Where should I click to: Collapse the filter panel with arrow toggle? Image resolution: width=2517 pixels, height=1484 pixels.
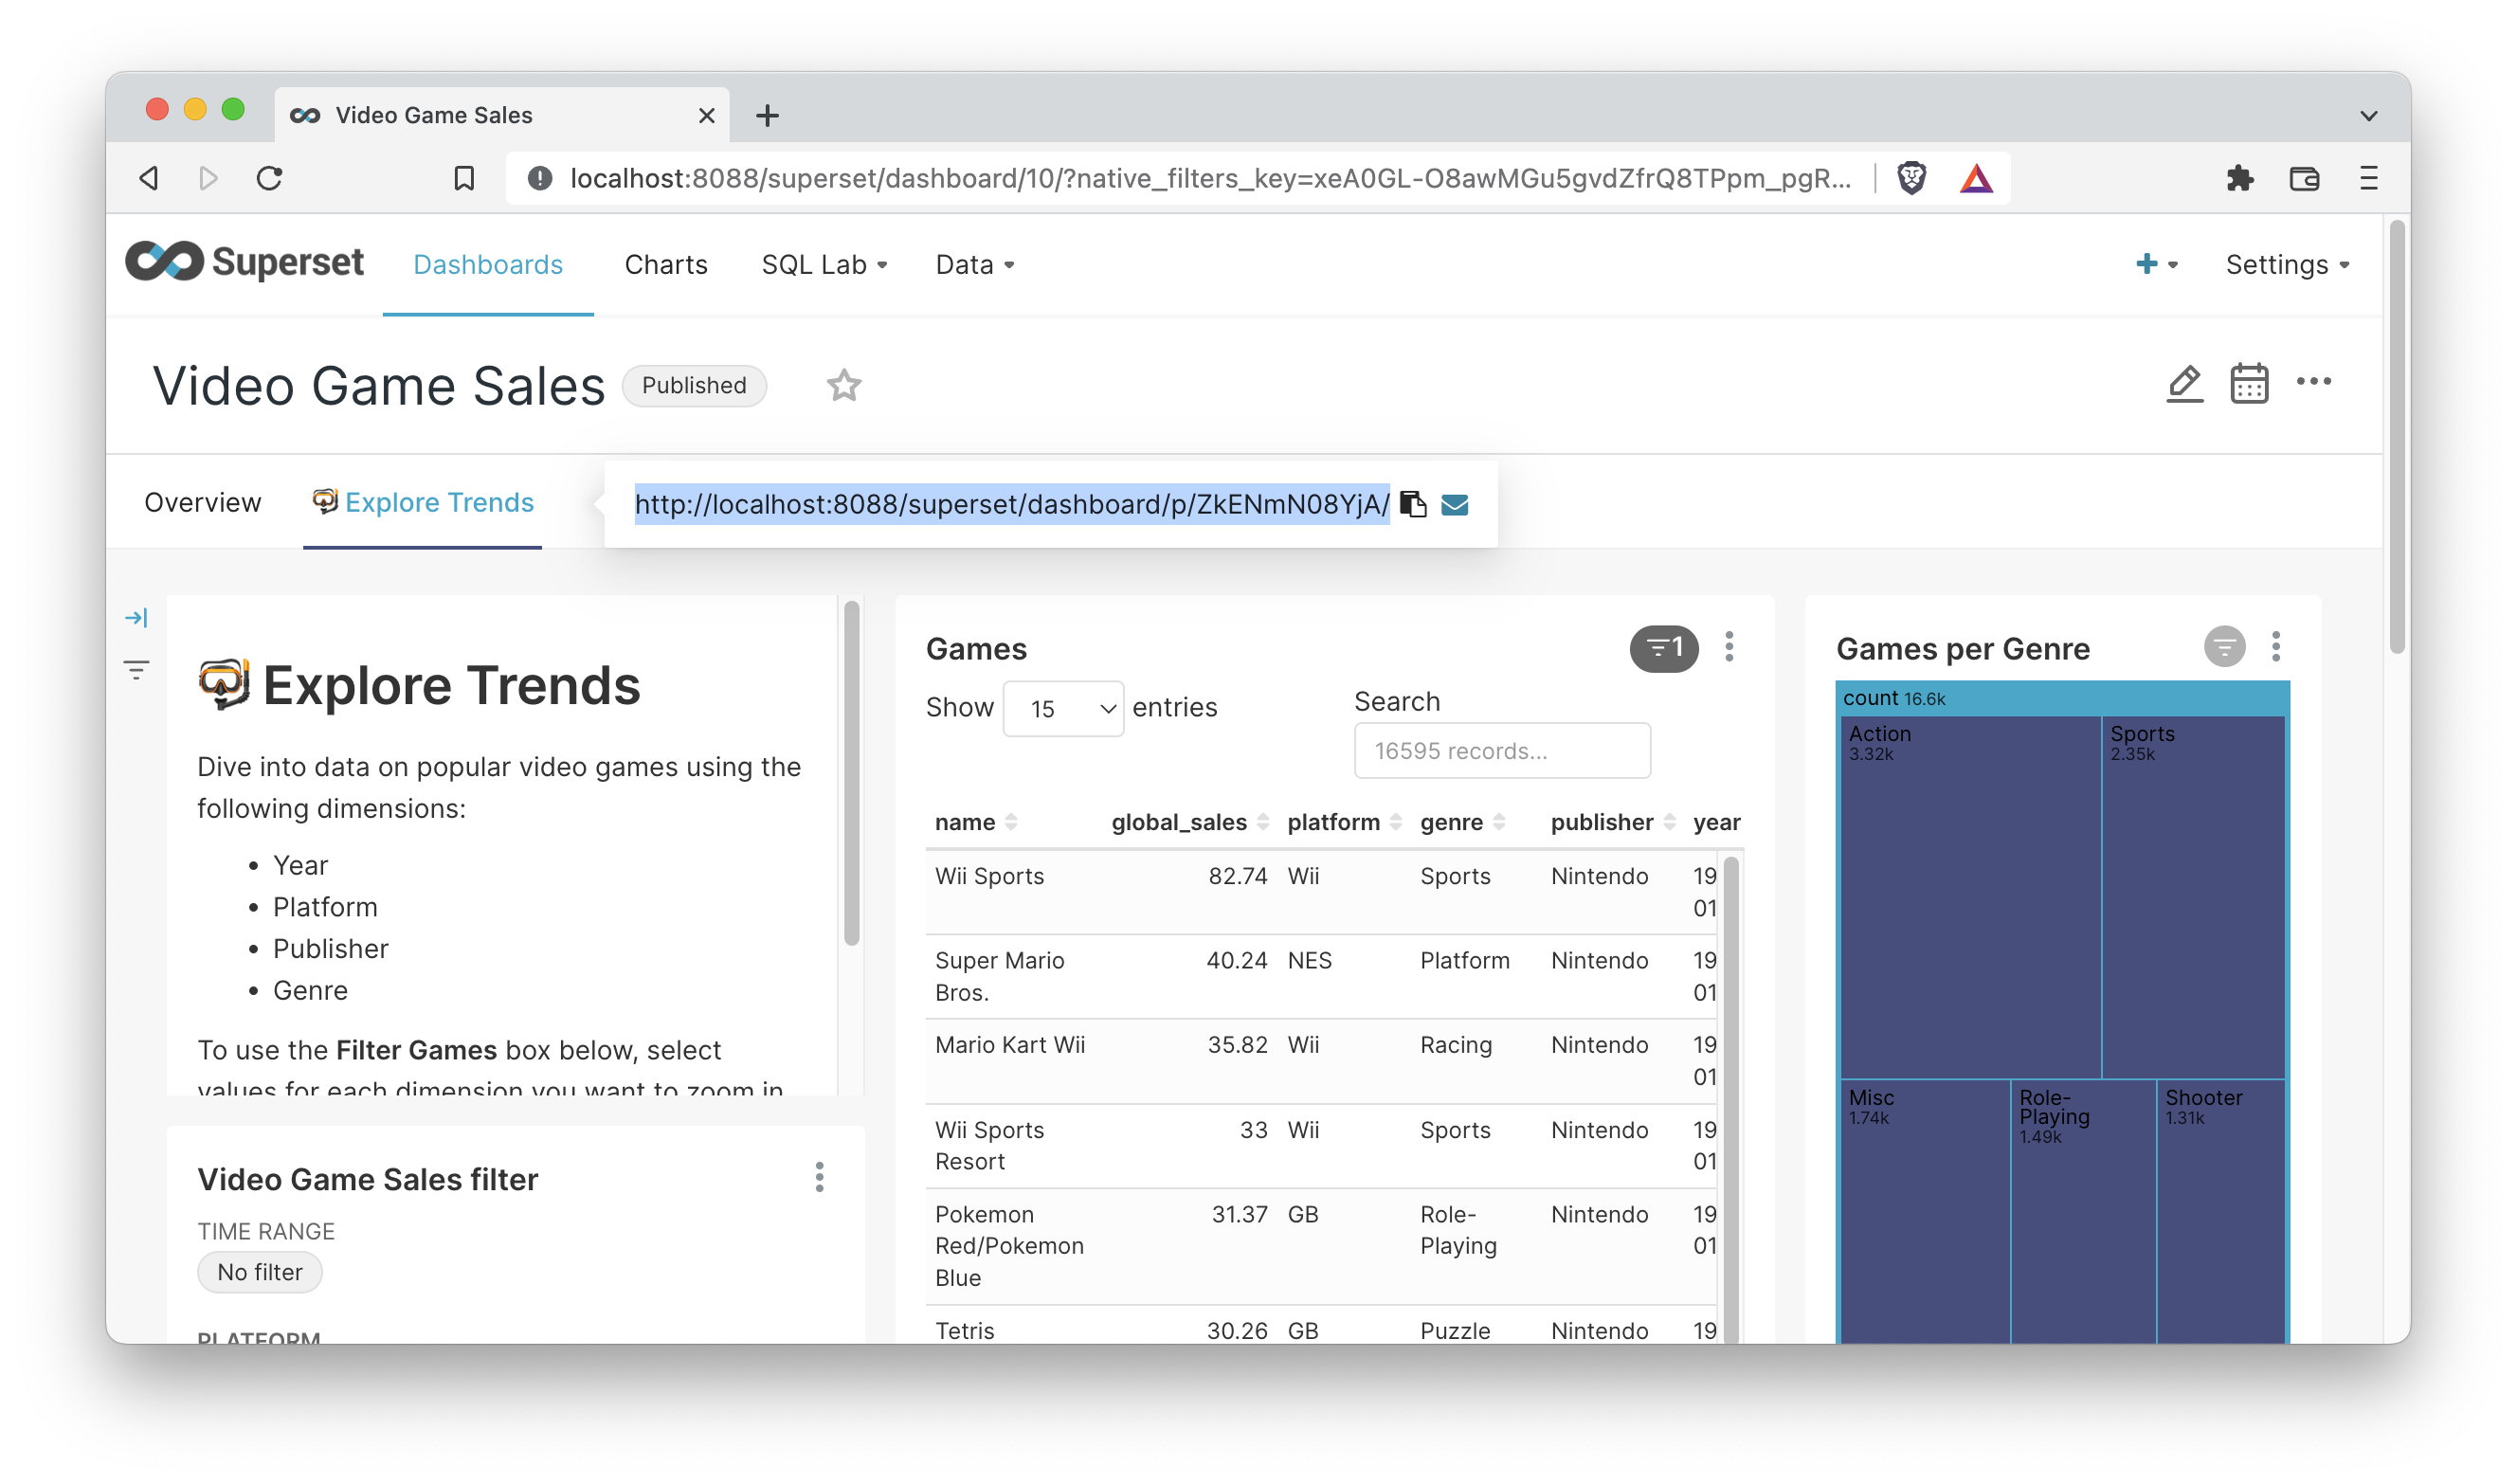[138, 617]
